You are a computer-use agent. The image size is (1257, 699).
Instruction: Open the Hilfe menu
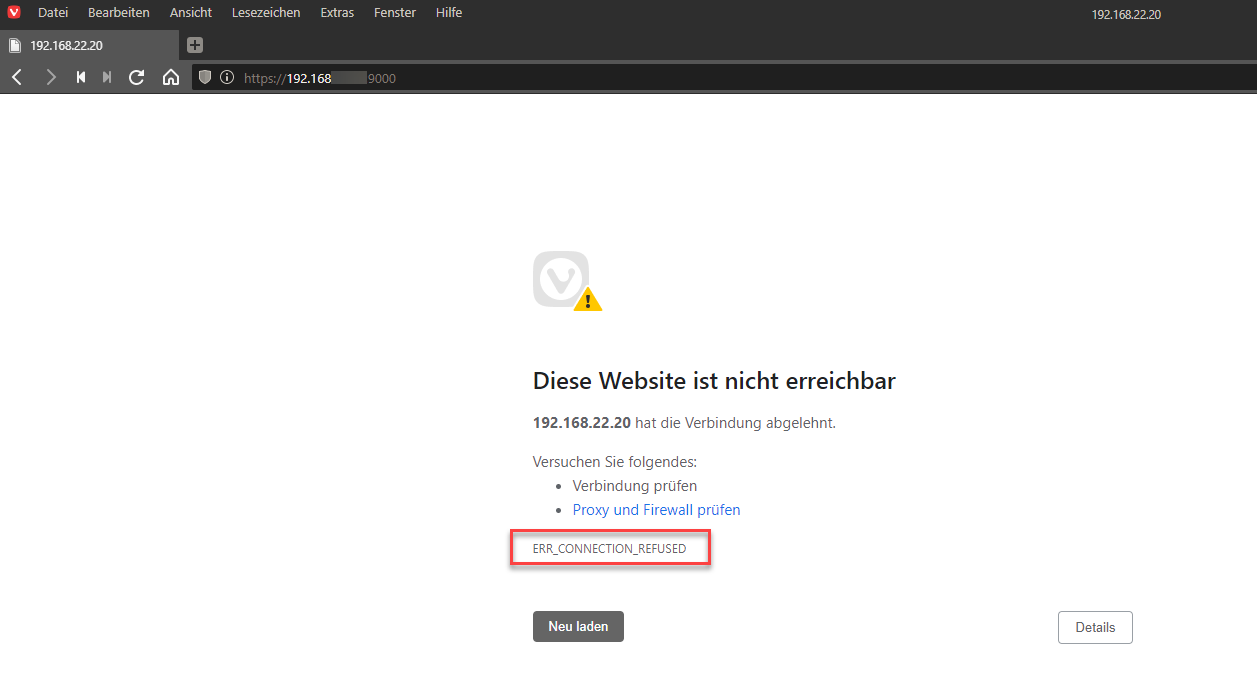coord(448,12)
